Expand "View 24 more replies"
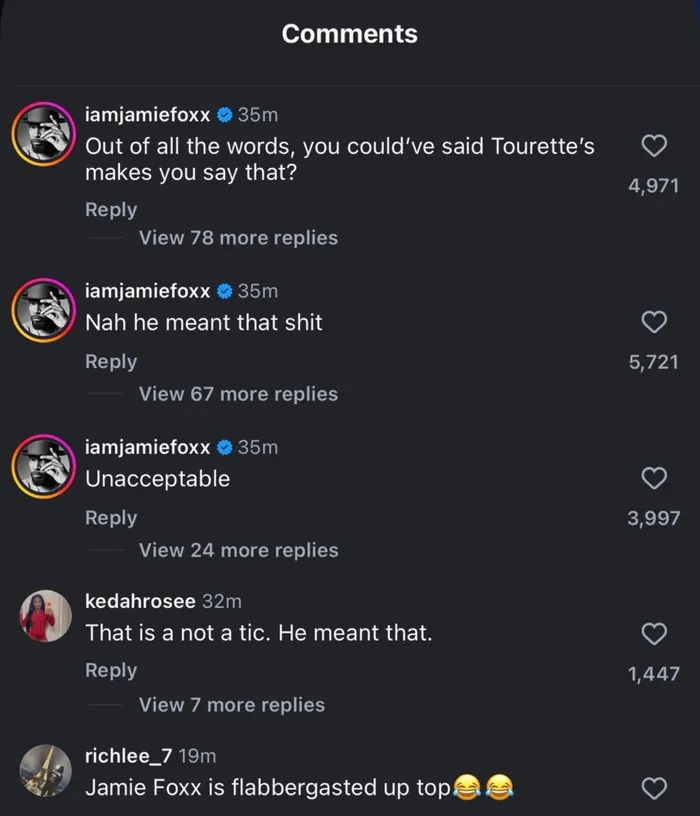 [238, 550]
